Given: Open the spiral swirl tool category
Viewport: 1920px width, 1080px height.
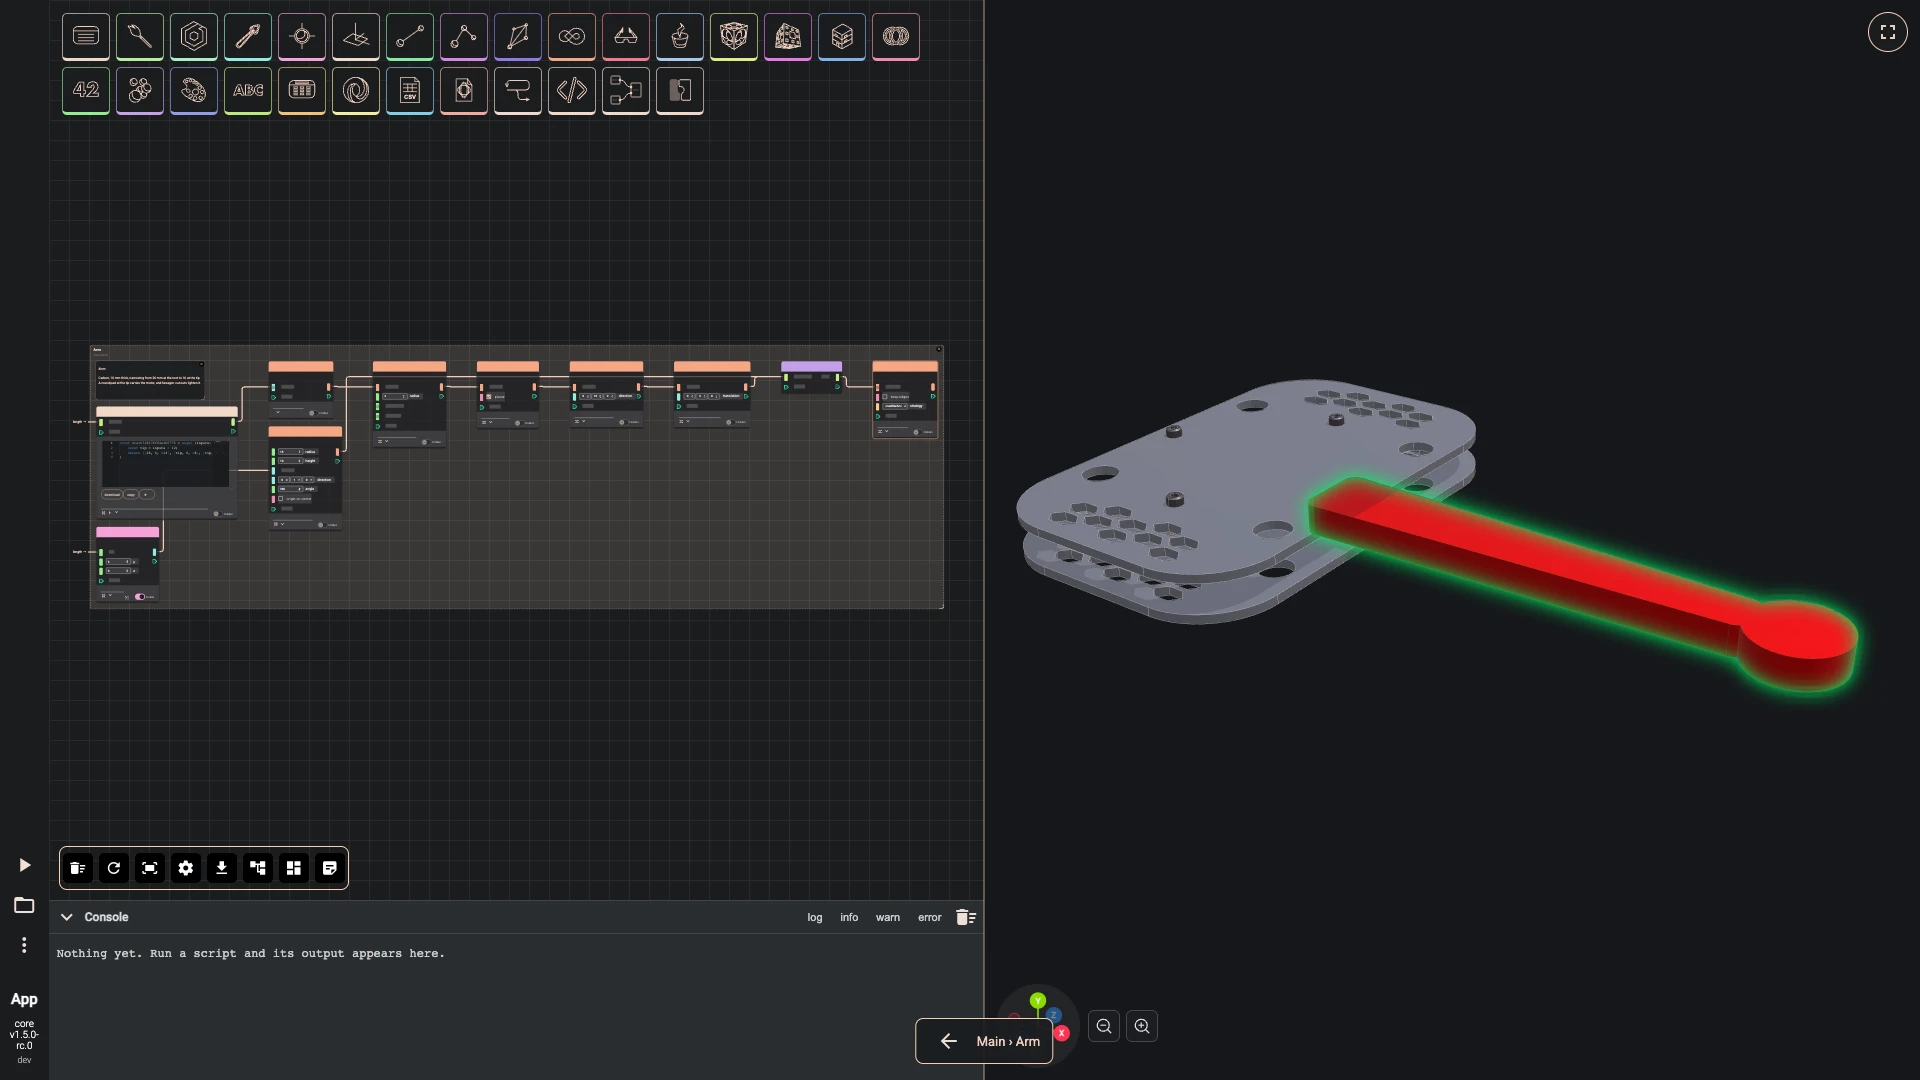Looking at the screenshot, I should click(356, 91).
